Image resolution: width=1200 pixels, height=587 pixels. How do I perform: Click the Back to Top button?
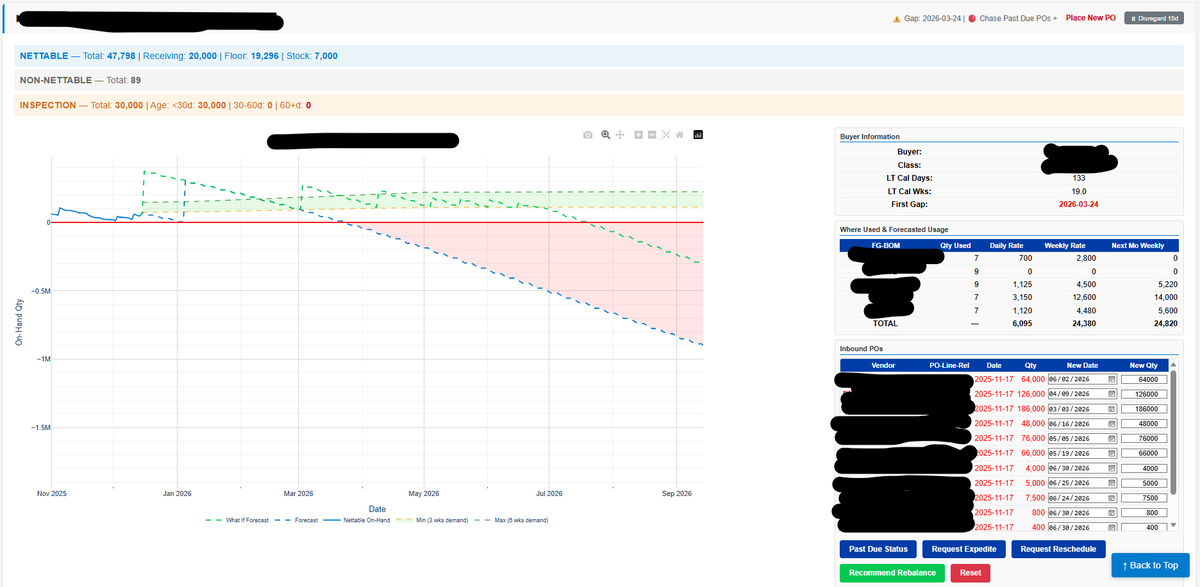[x=1151, y=565]
